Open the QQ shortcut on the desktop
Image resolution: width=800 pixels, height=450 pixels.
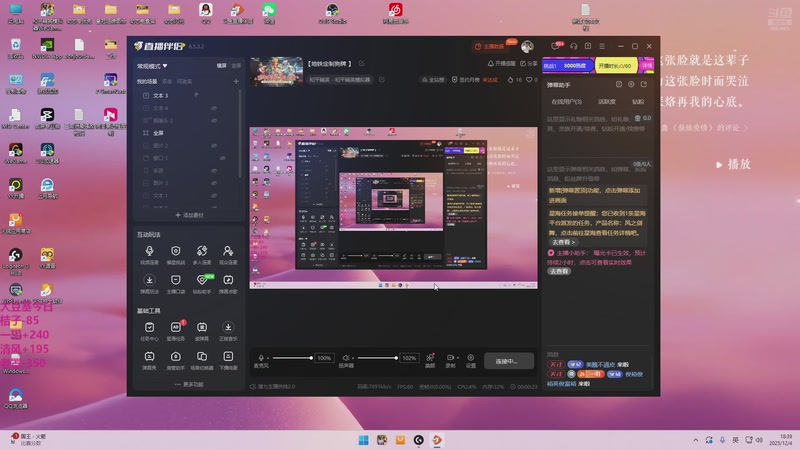pyautogui.click(x=206, y=13)
